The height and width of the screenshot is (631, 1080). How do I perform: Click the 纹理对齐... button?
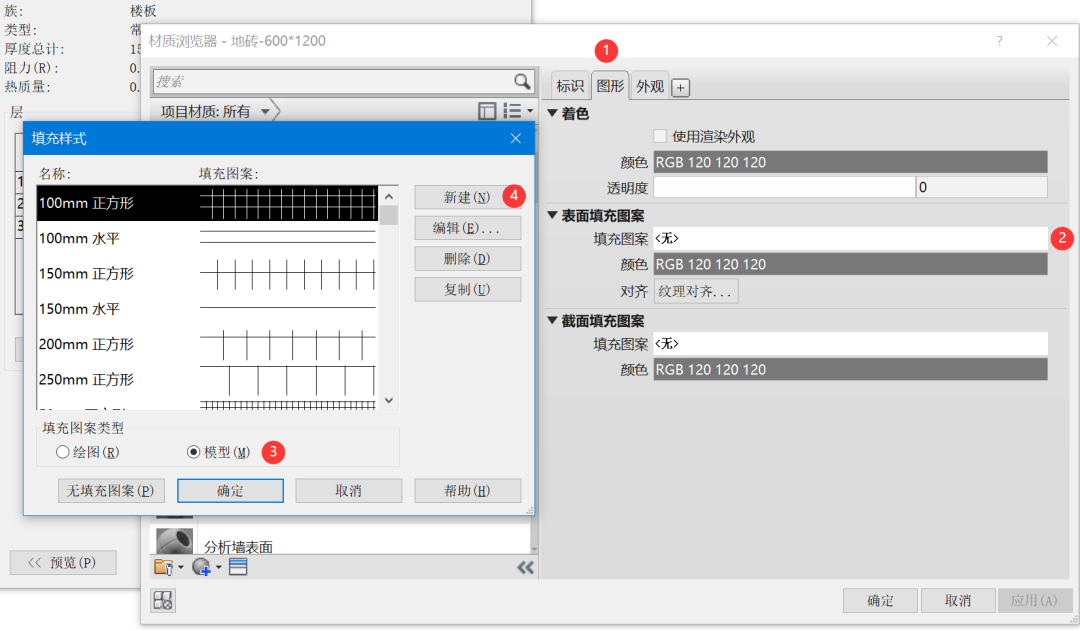tap(696, 291)
